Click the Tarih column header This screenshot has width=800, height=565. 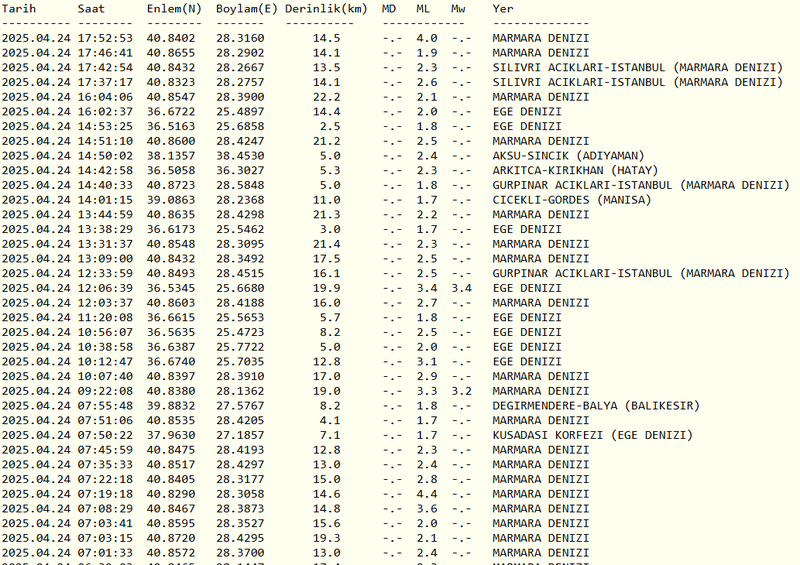tap(21, 8)
